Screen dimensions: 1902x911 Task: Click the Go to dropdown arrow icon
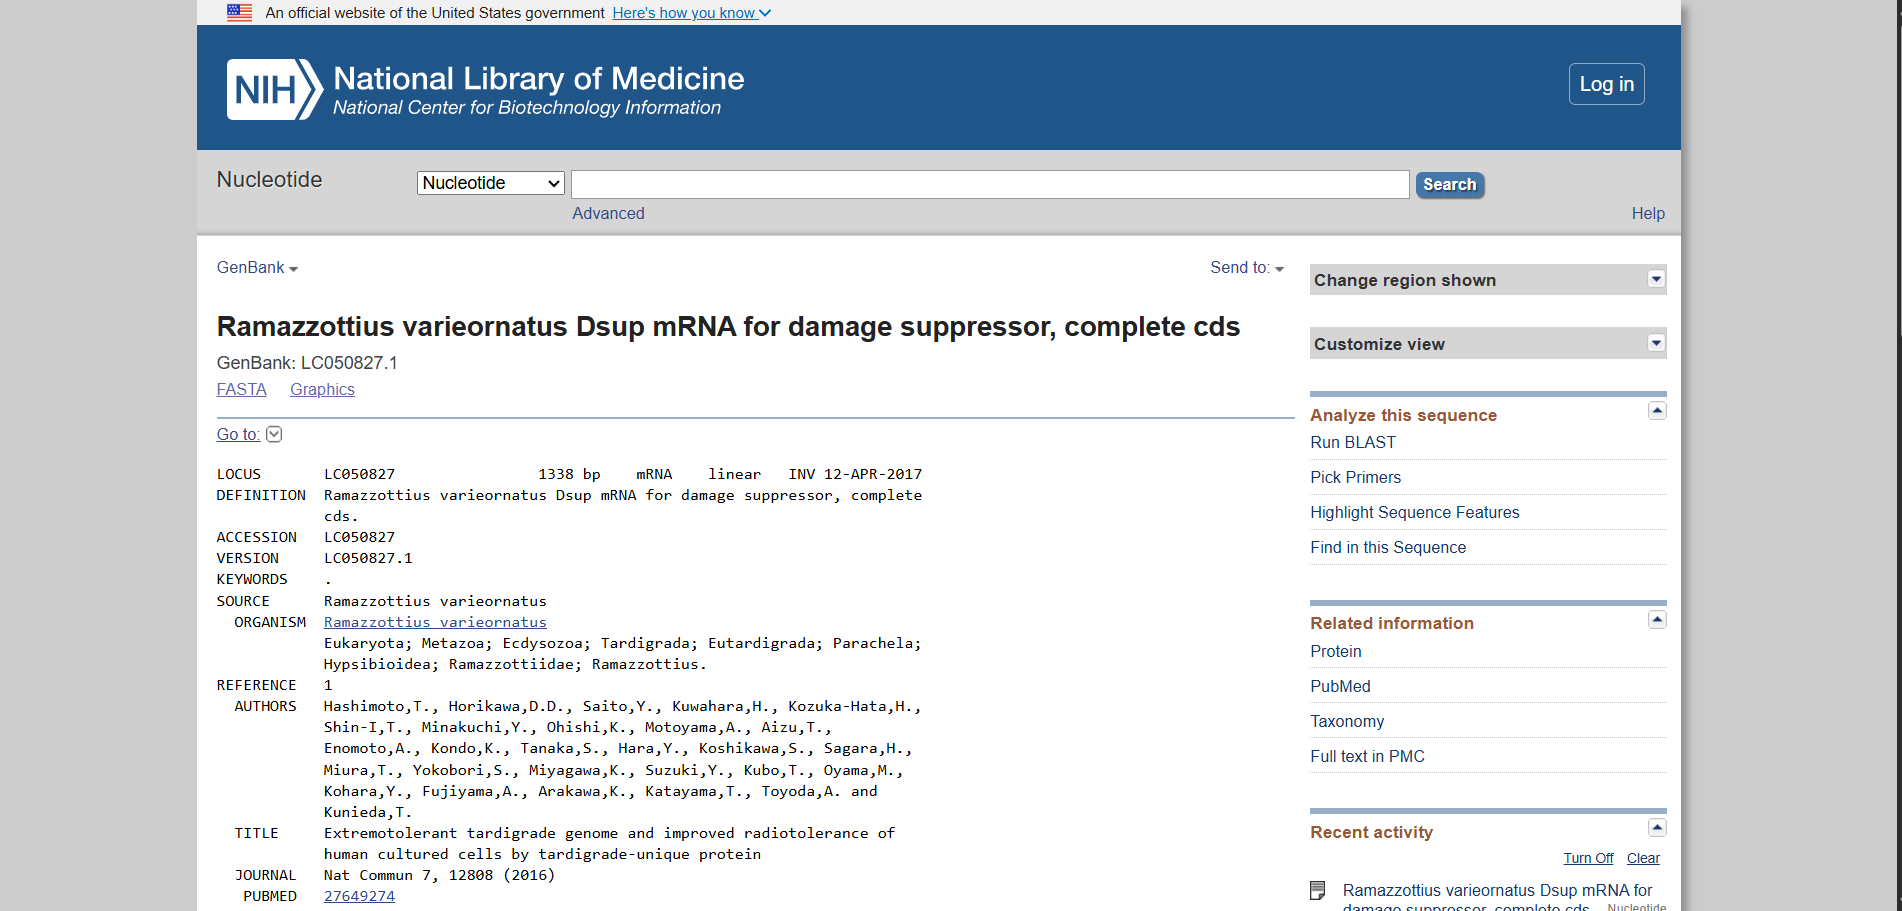[274, 434]
